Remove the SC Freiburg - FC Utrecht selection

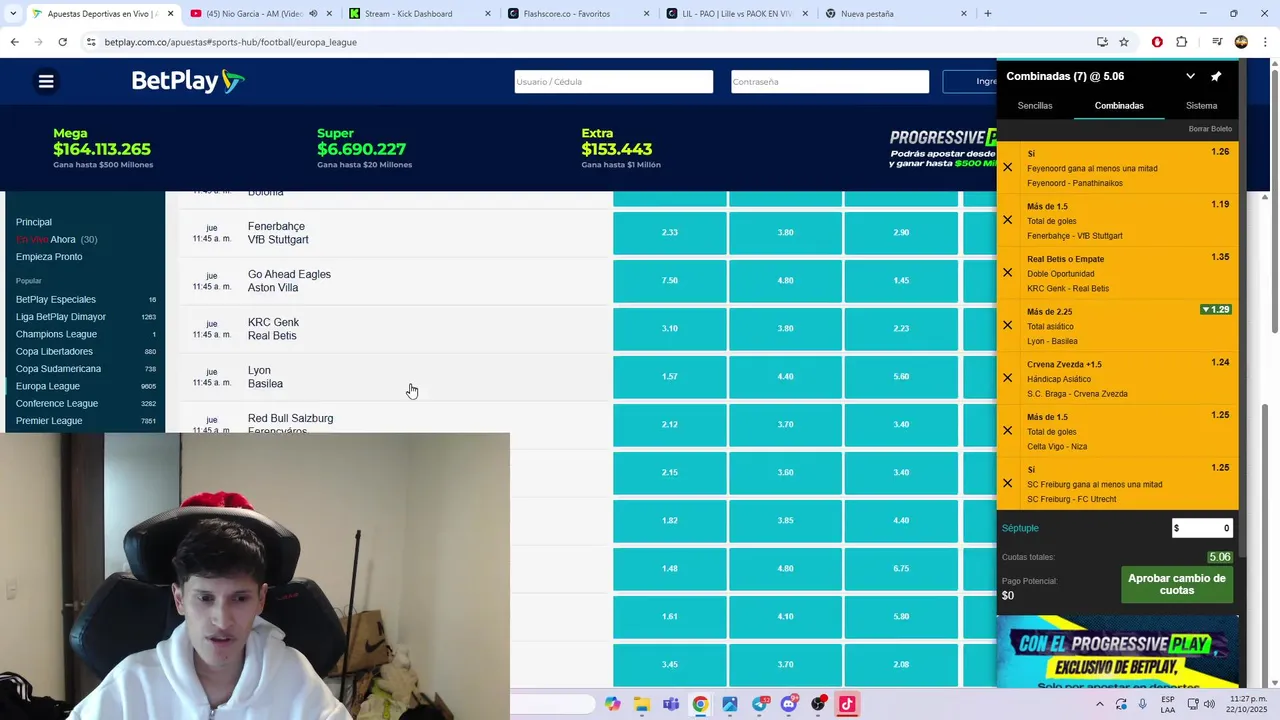(x=1008, y=483)
